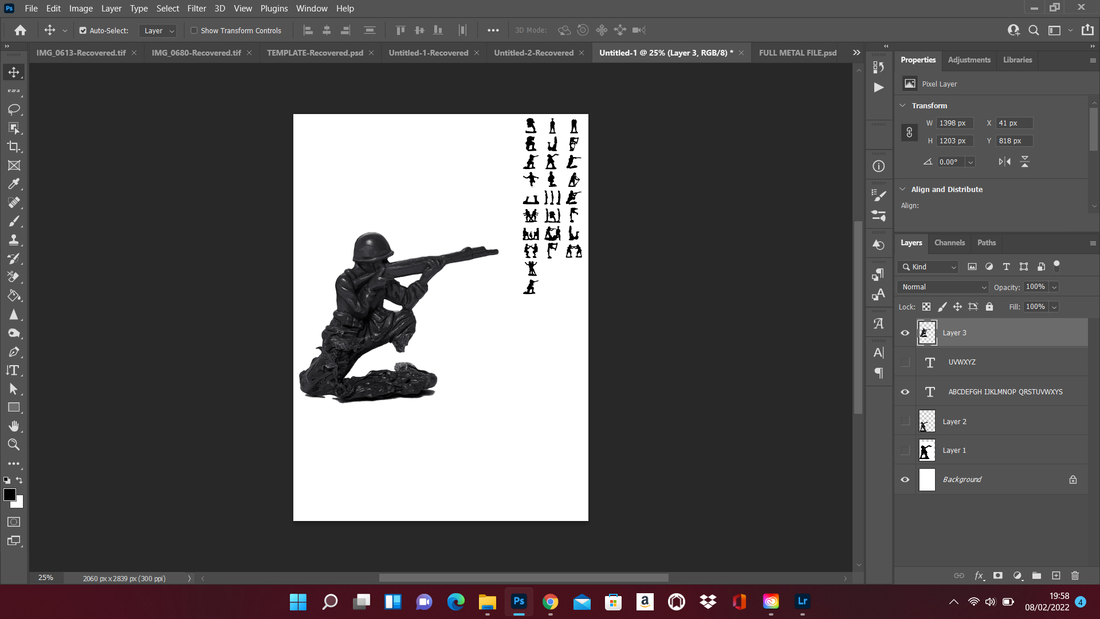Switch to the Channels tab
1100x619 pixels.
949,243
